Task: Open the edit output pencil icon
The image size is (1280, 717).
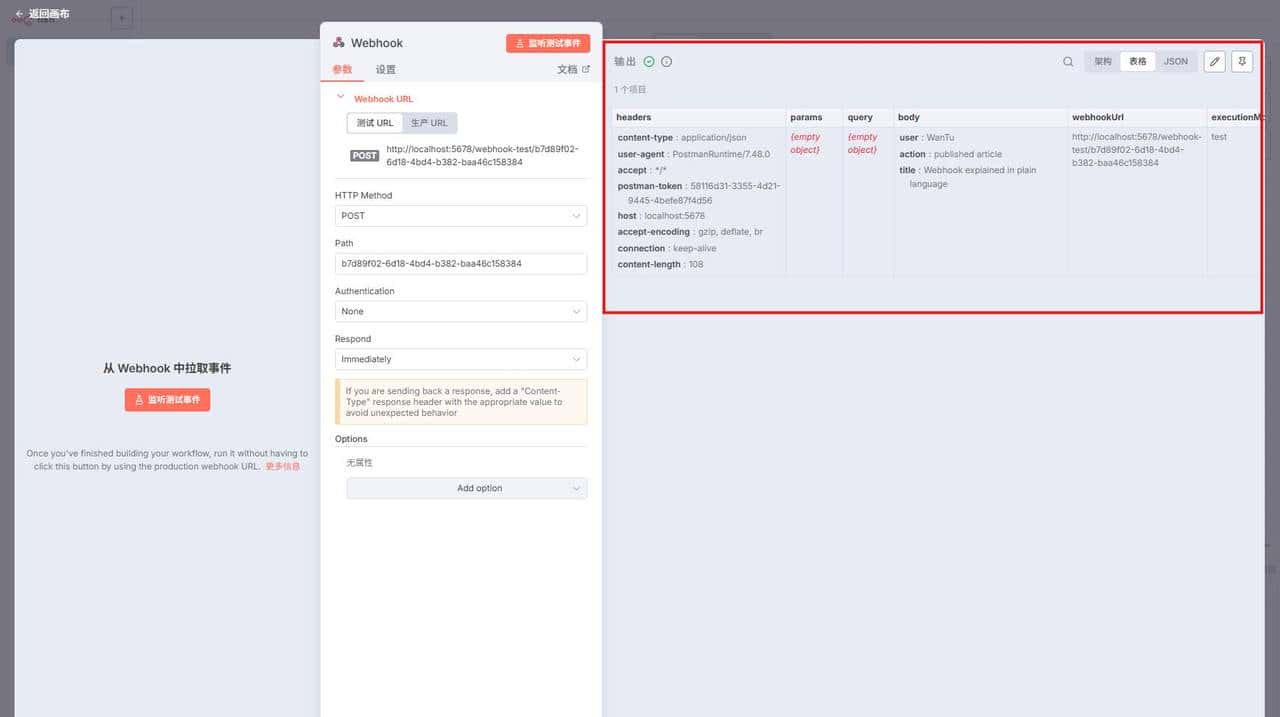Action: (1214, 61)
